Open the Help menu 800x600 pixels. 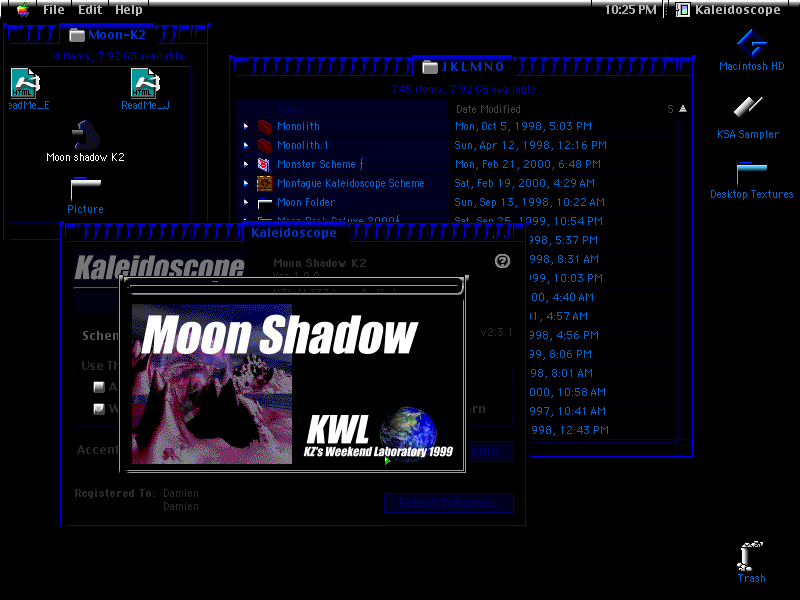coord(129,10)
